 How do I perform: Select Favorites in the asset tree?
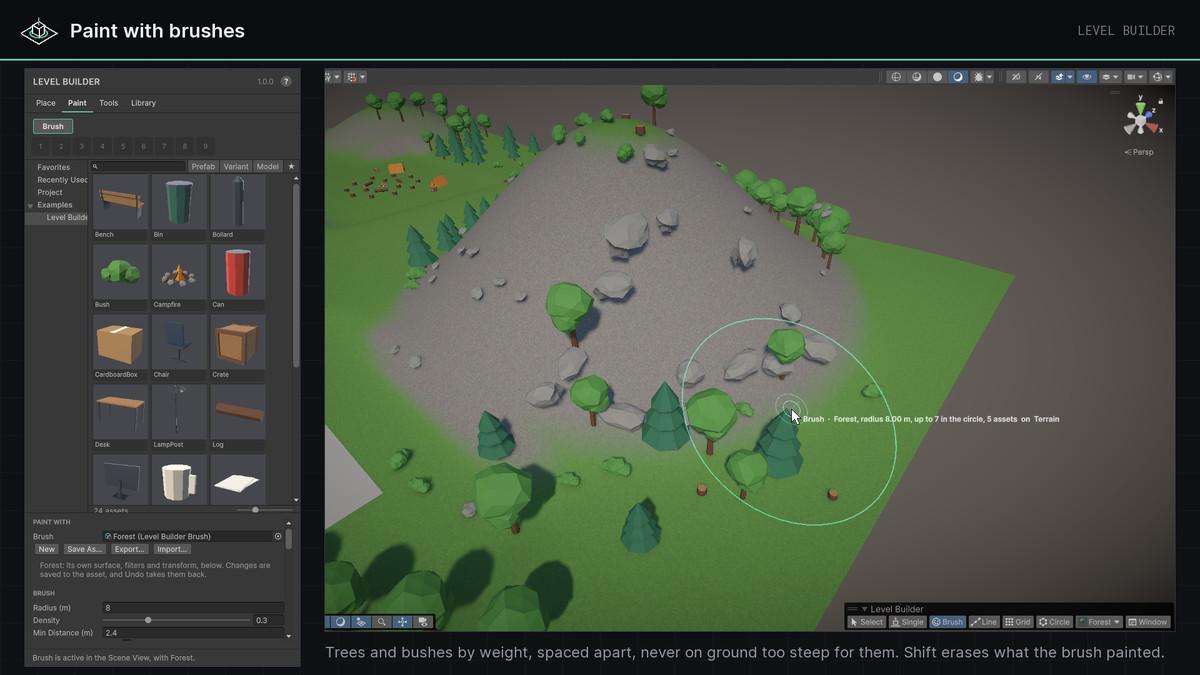coord(54,167)
